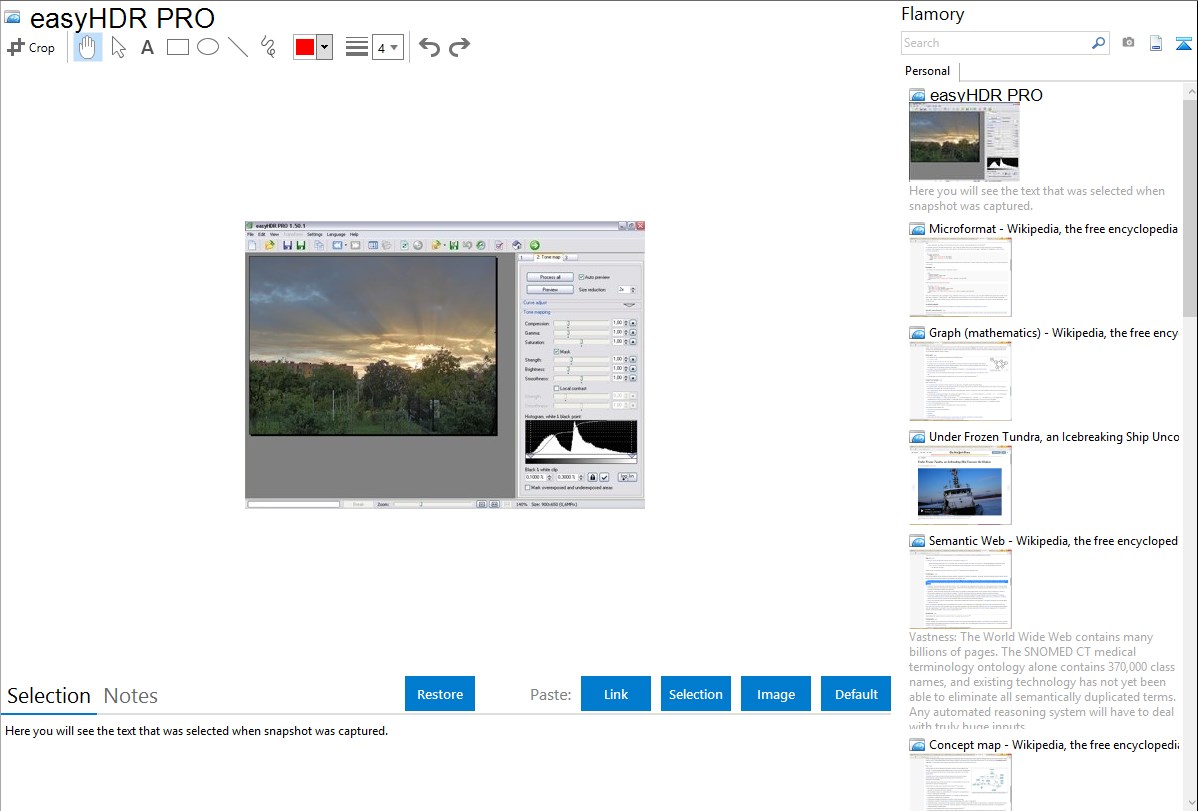Click the magnifier search icon

tap(1098, 43)
